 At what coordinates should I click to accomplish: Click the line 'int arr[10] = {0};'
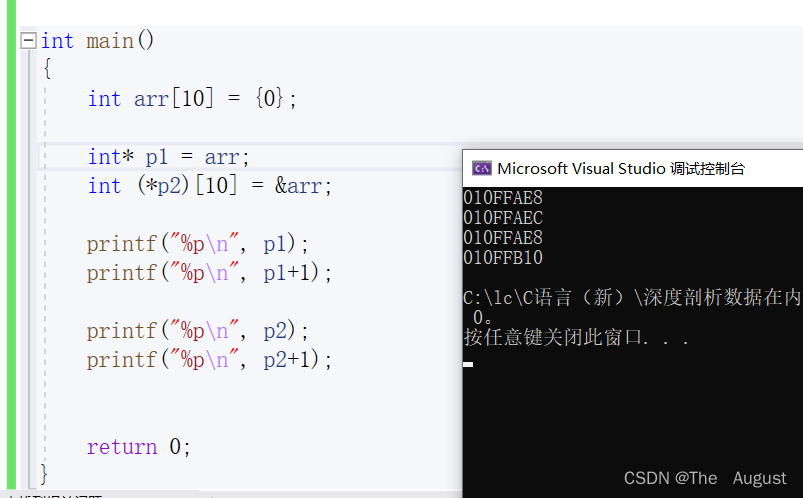tap(192, 98)
